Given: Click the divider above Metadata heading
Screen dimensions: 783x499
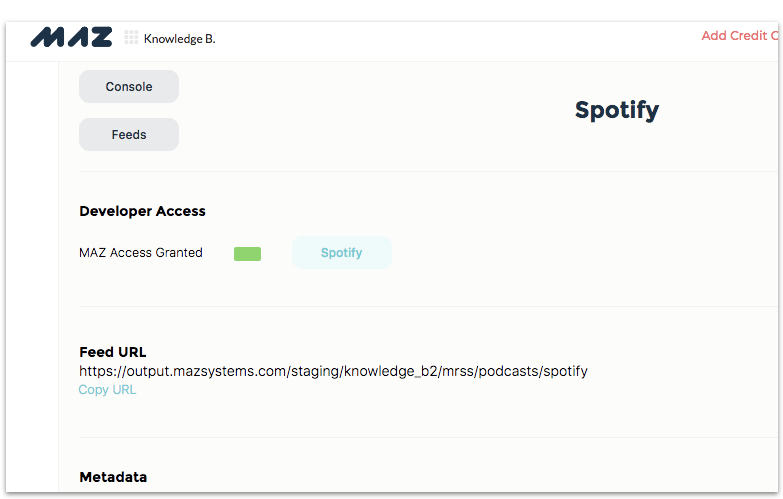Looking at the screenshot, I should click(428, 438).
